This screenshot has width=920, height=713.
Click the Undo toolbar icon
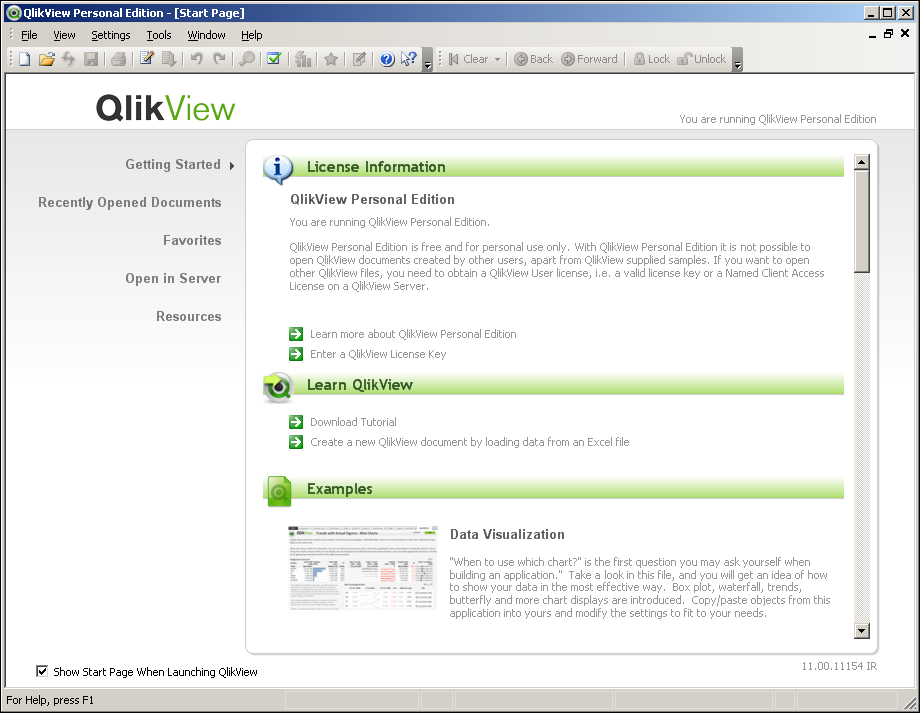click(x=196, y=58)
